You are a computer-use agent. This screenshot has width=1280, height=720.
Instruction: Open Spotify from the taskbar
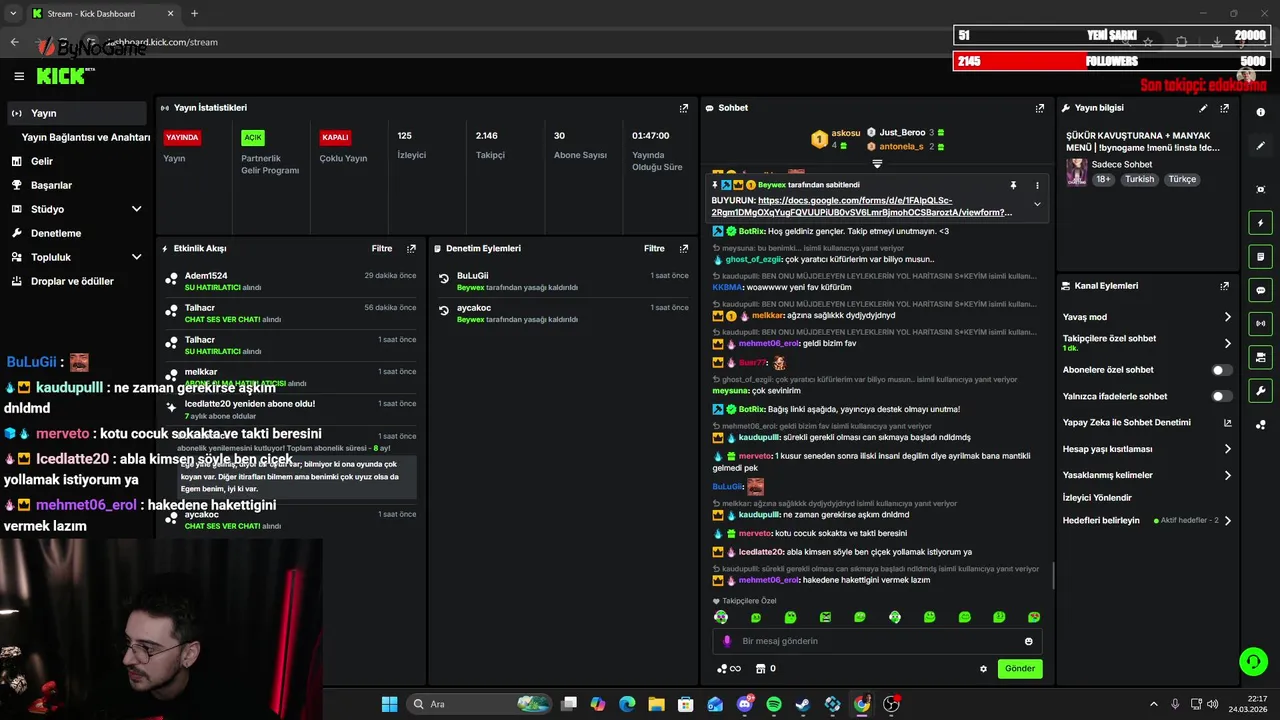(x=774, y=704)
